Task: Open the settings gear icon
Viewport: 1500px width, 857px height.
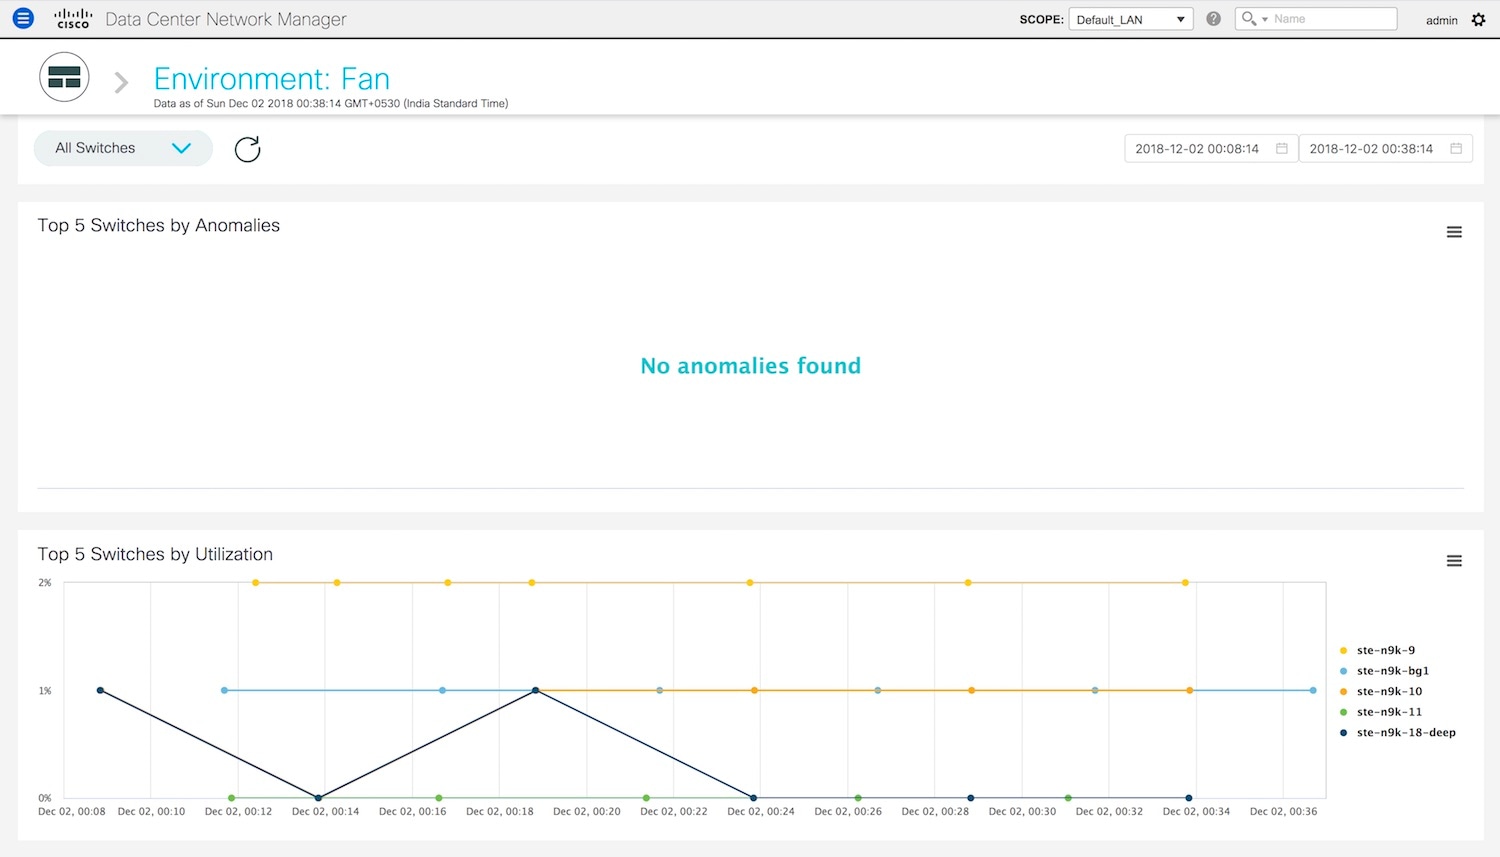Action: coord(1478,19)
